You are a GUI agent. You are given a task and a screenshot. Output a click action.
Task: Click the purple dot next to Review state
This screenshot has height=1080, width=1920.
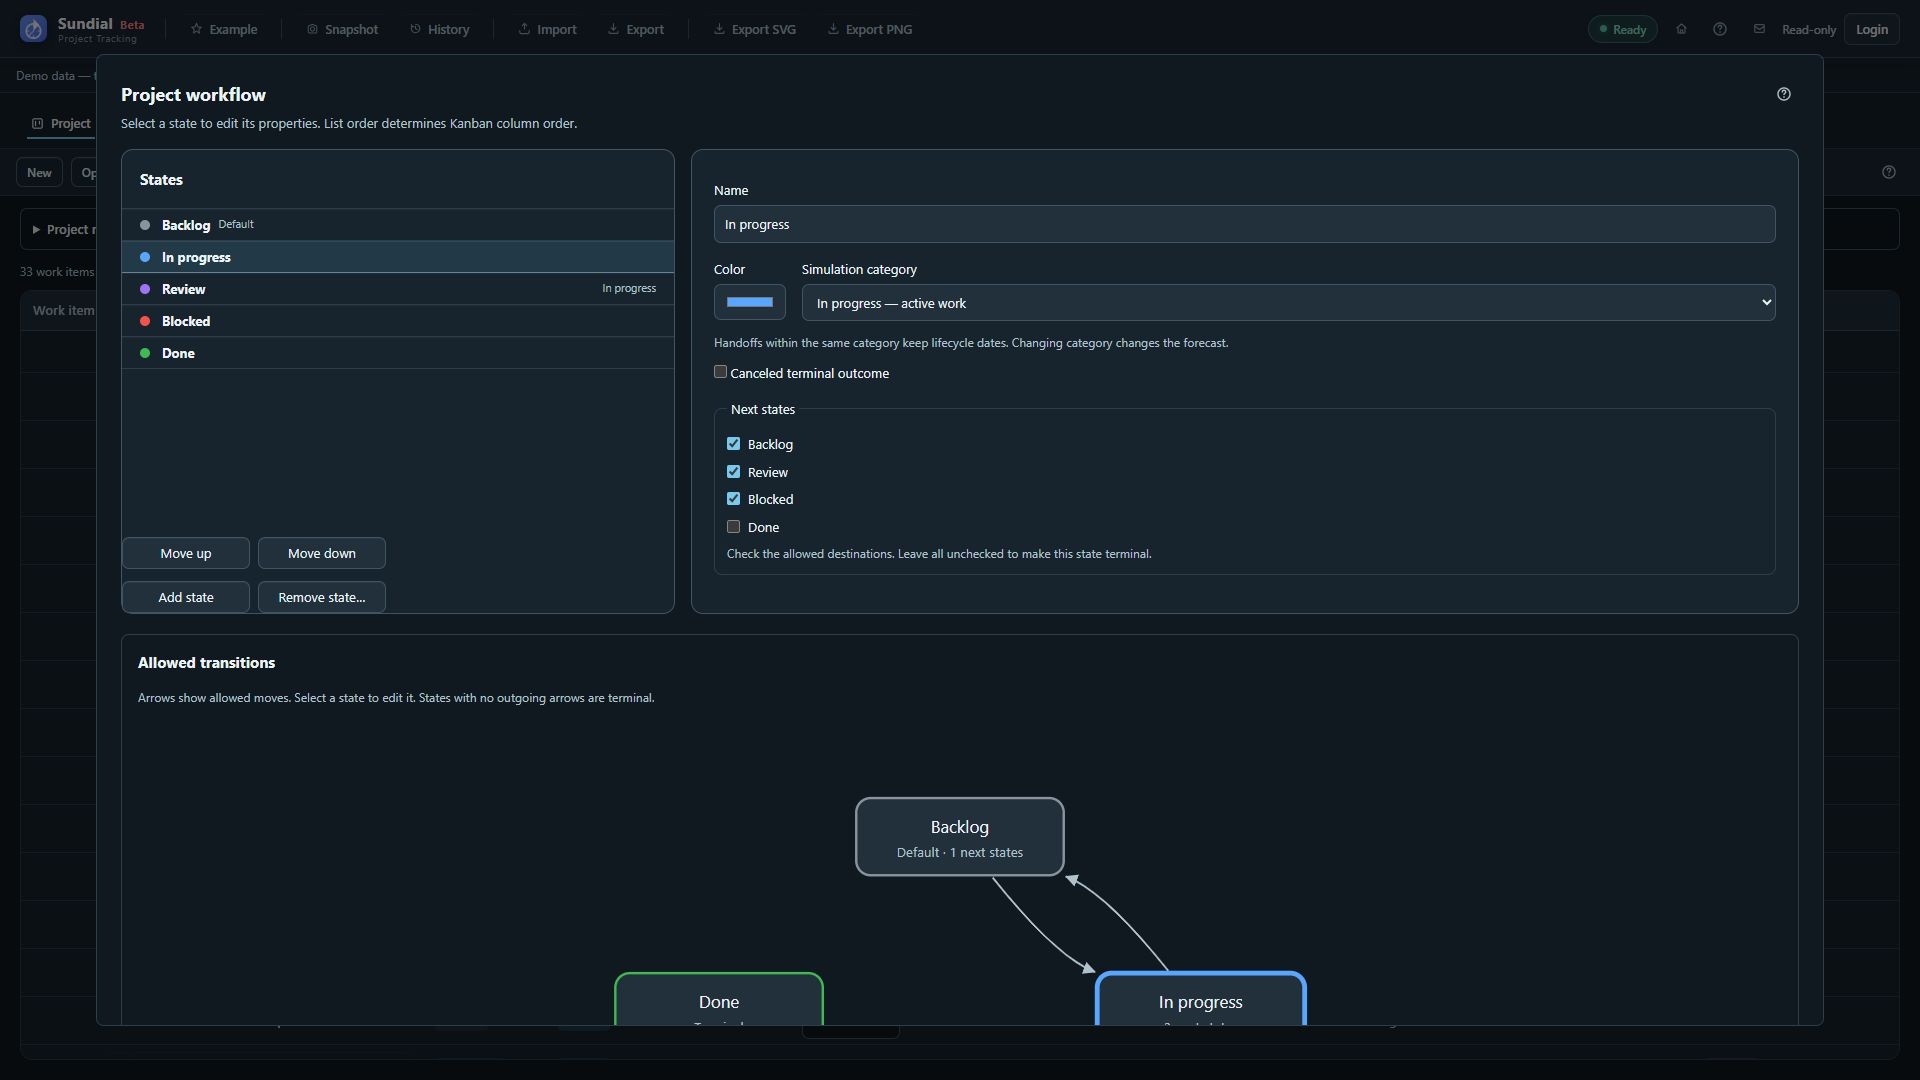click(x=145, y=289)
